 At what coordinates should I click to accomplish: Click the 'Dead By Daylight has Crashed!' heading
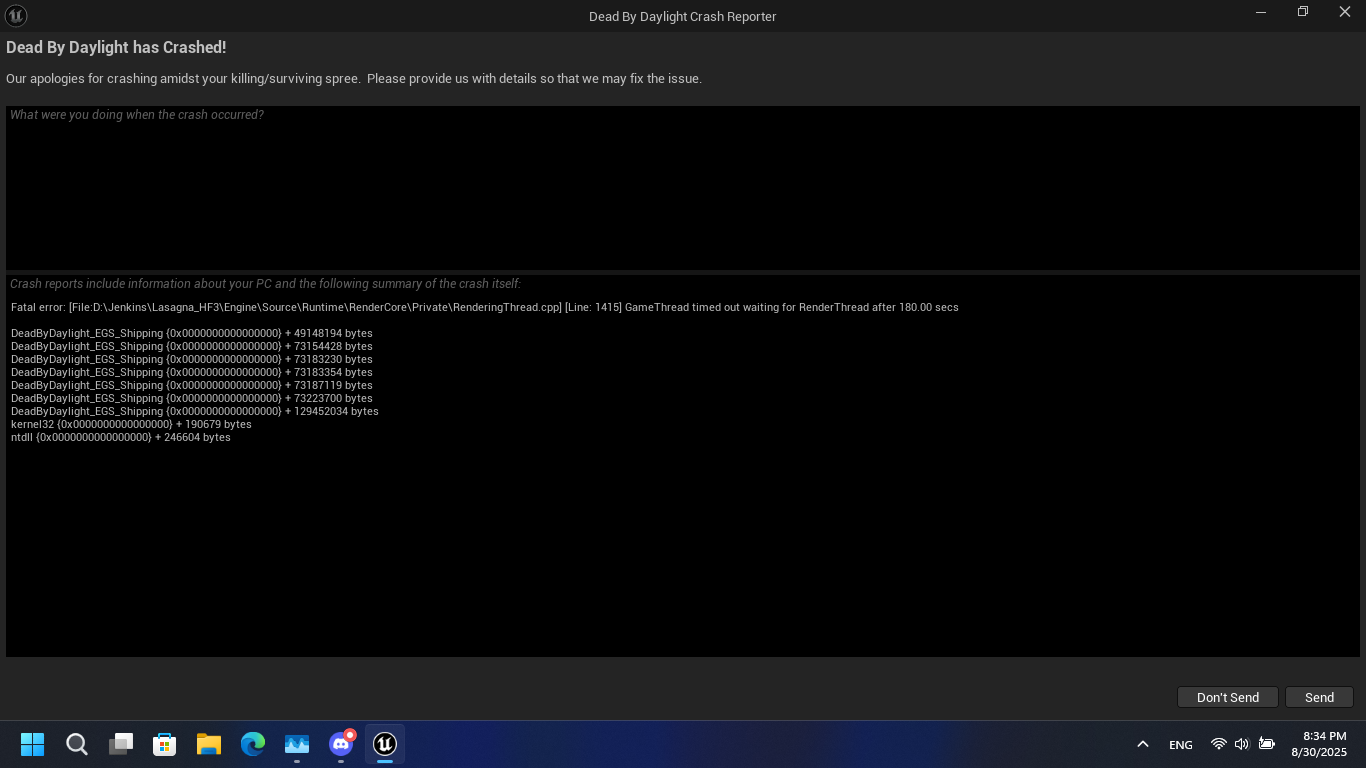click(116, 47)
